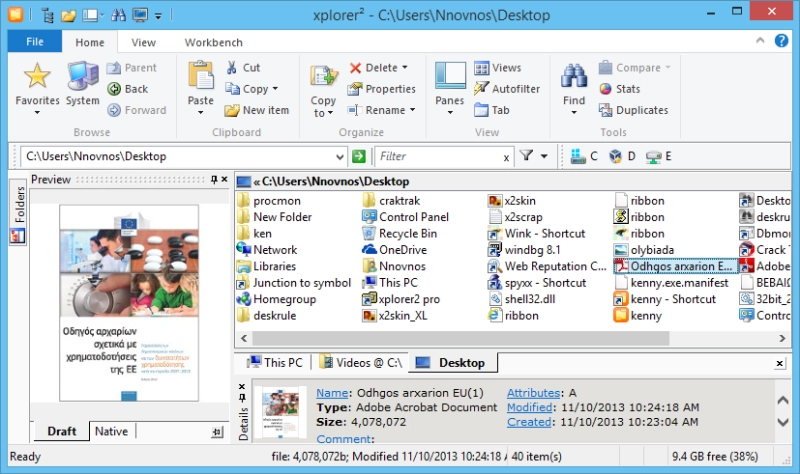This screenshot has width=800, height=474.
Task: Expand the Delete dropdown arrow
Action: tap(405, 67)
